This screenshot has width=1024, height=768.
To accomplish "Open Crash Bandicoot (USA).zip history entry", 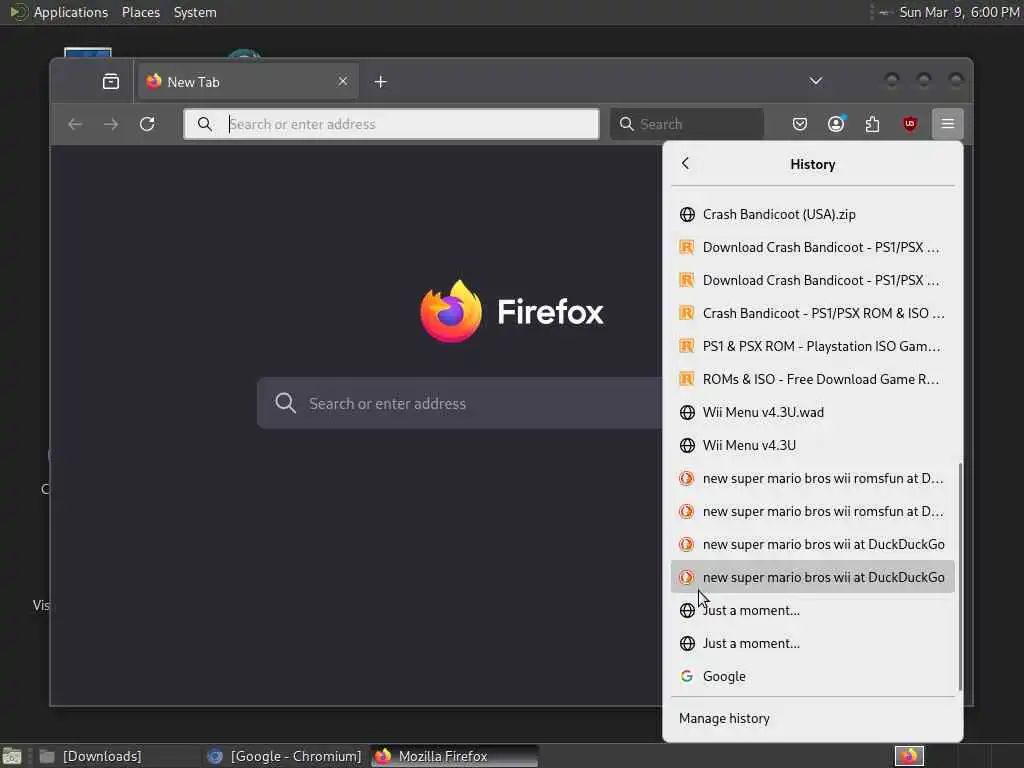I will point(812,214).
